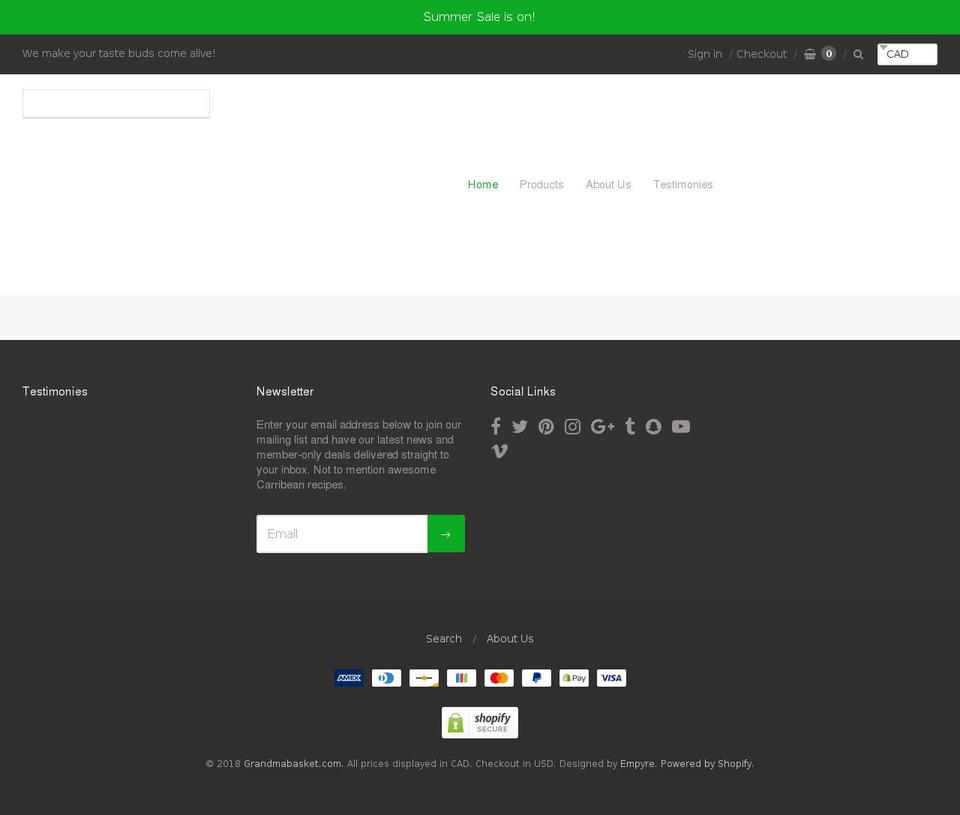Go to the Home menu item
960x815 pixels.
tap(483, 184)
